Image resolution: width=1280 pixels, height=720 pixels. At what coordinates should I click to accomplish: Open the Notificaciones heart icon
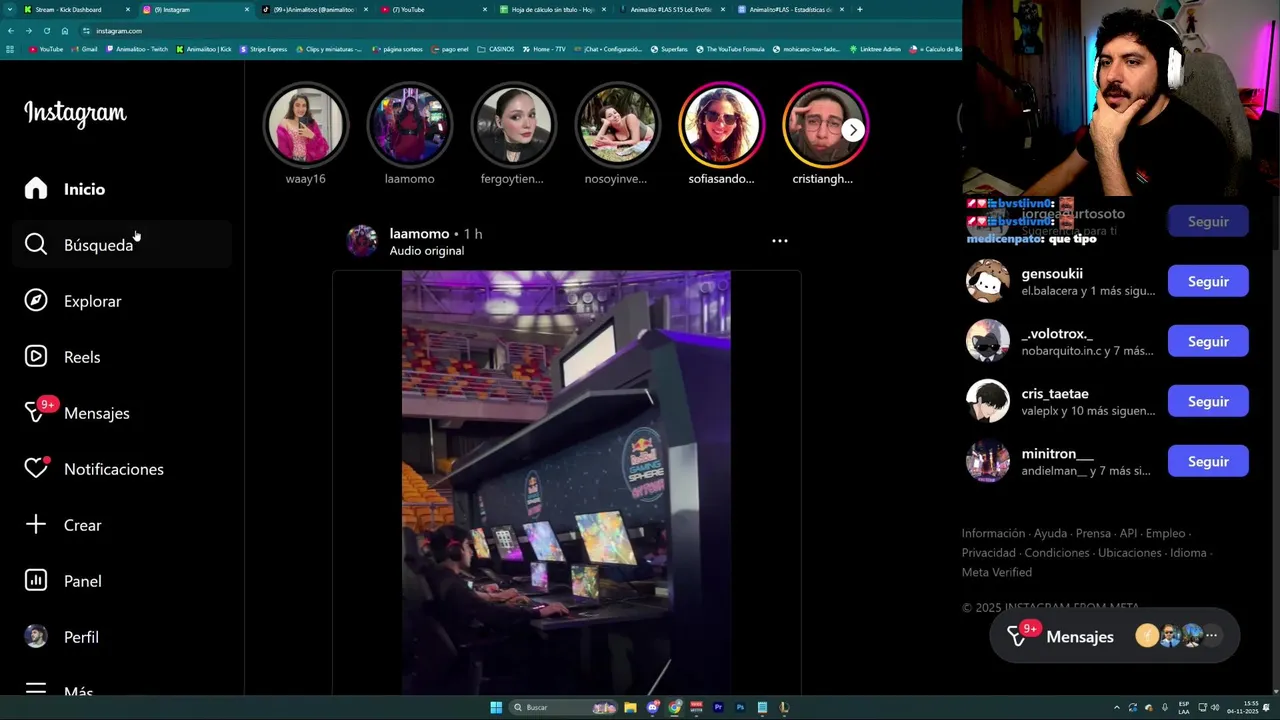36,468
